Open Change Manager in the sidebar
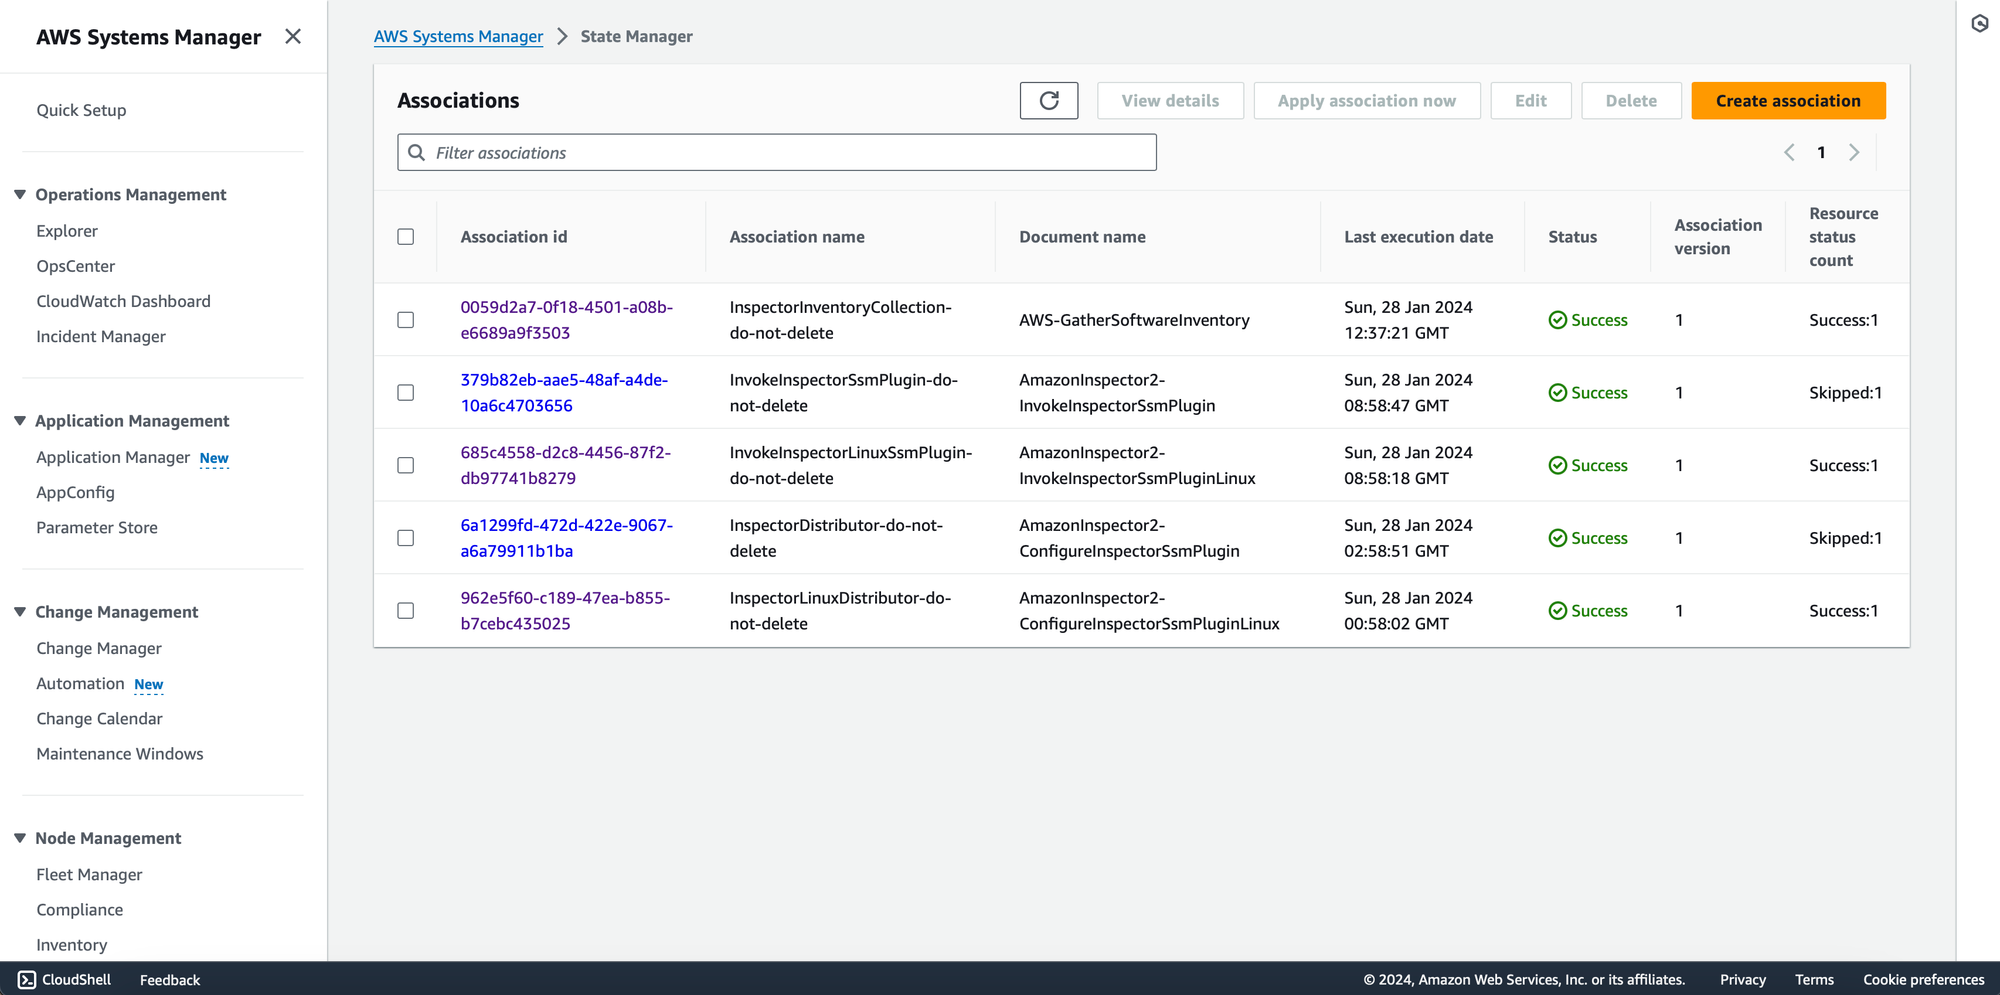The width and height of the screenshot is (2000, 995). [99, 648]
